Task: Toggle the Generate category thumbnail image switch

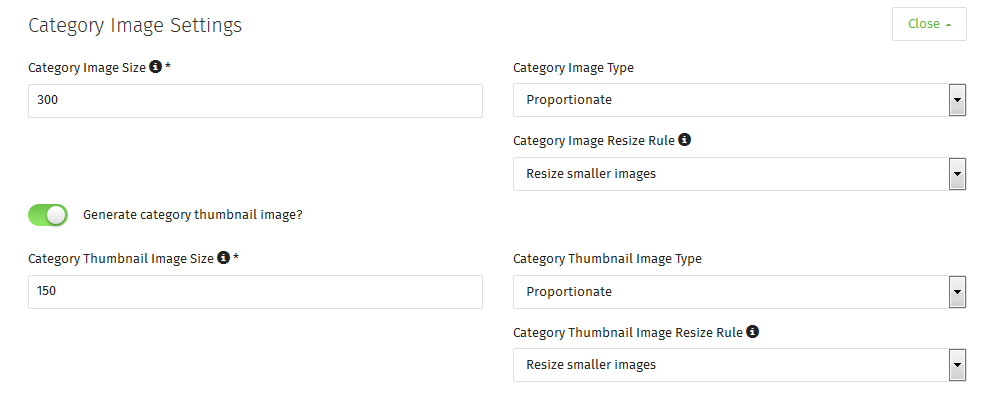Action: click(x=48, y=215)
